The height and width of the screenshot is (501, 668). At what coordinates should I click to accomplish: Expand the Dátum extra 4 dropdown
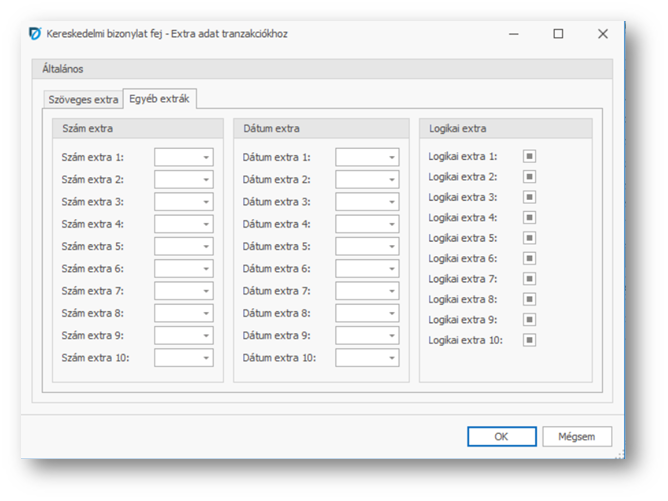pyautogui.click(x=391, y=225)
